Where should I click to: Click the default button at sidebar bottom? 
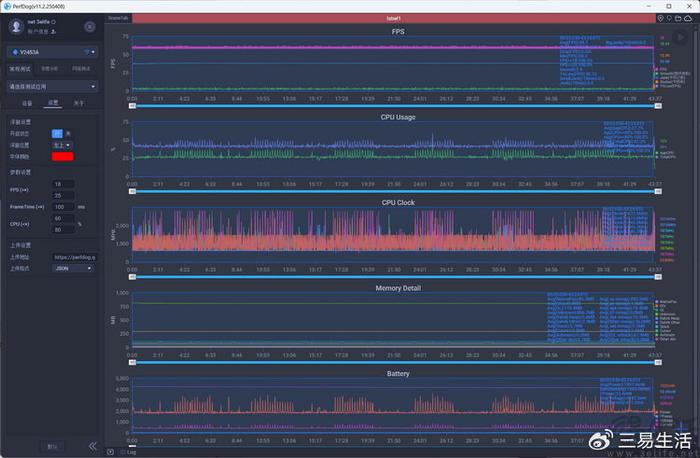point(52,446)
